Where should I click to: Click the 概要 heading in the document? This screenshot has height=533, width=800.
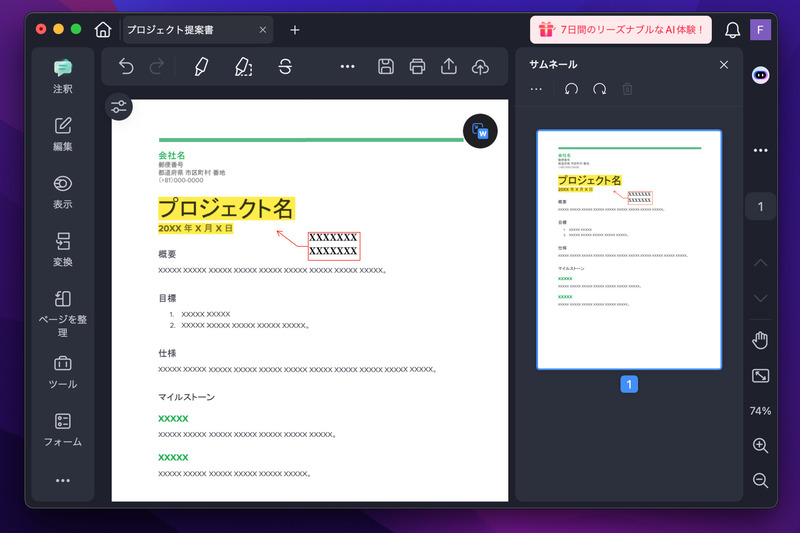click(167, 254)
